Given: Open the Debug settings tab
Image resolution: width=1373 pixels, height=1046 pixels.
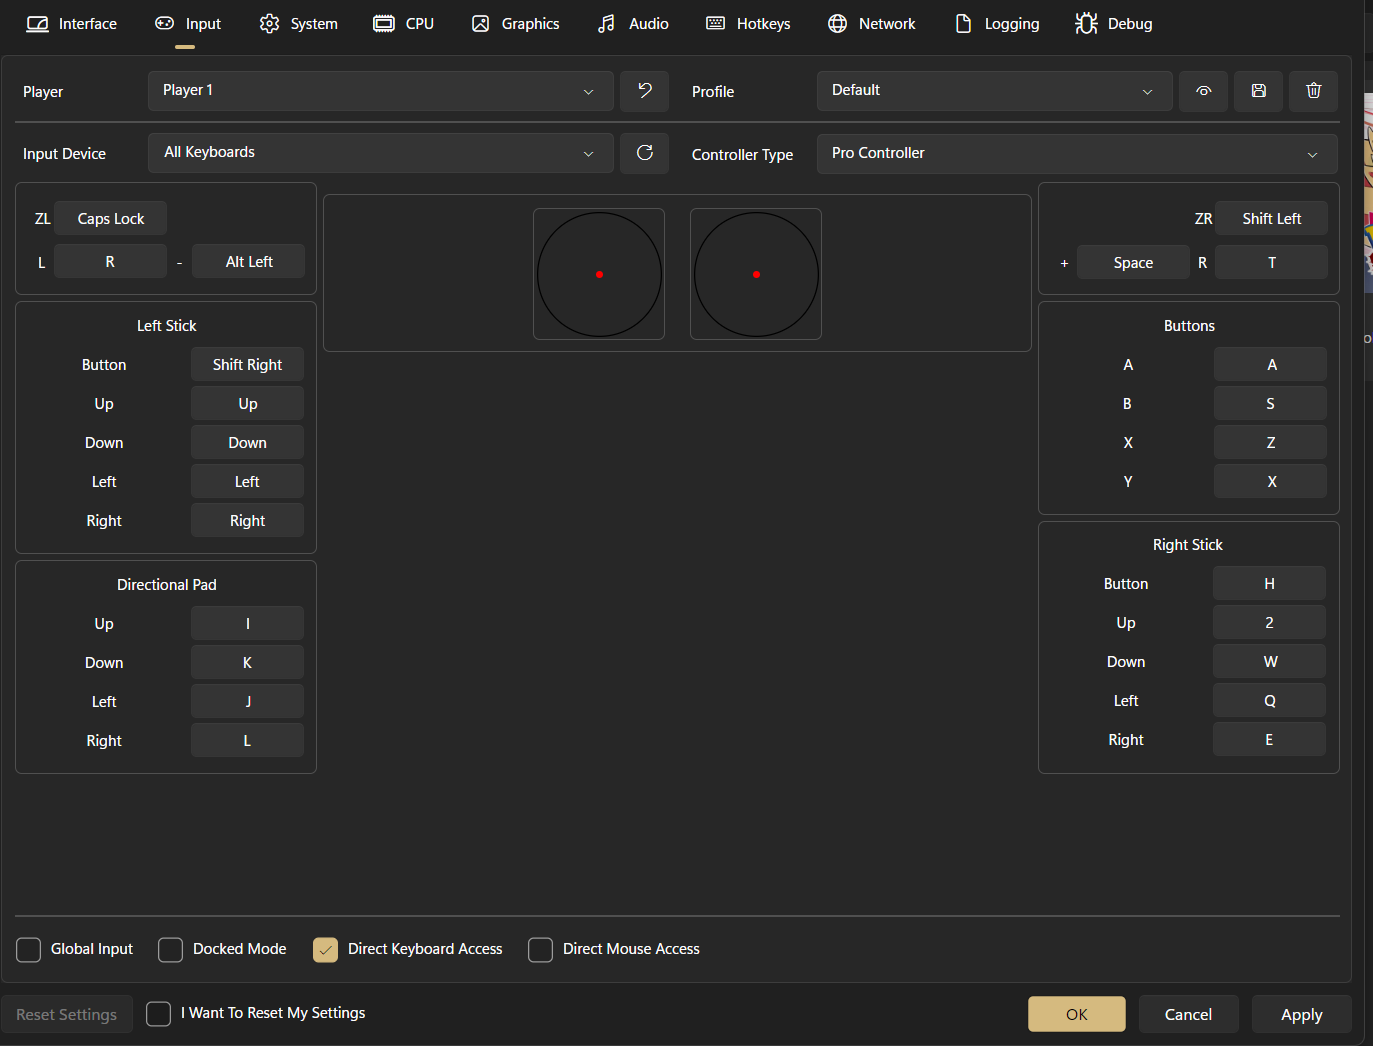Looking at the screenshot, I should tap(1114, 24).
